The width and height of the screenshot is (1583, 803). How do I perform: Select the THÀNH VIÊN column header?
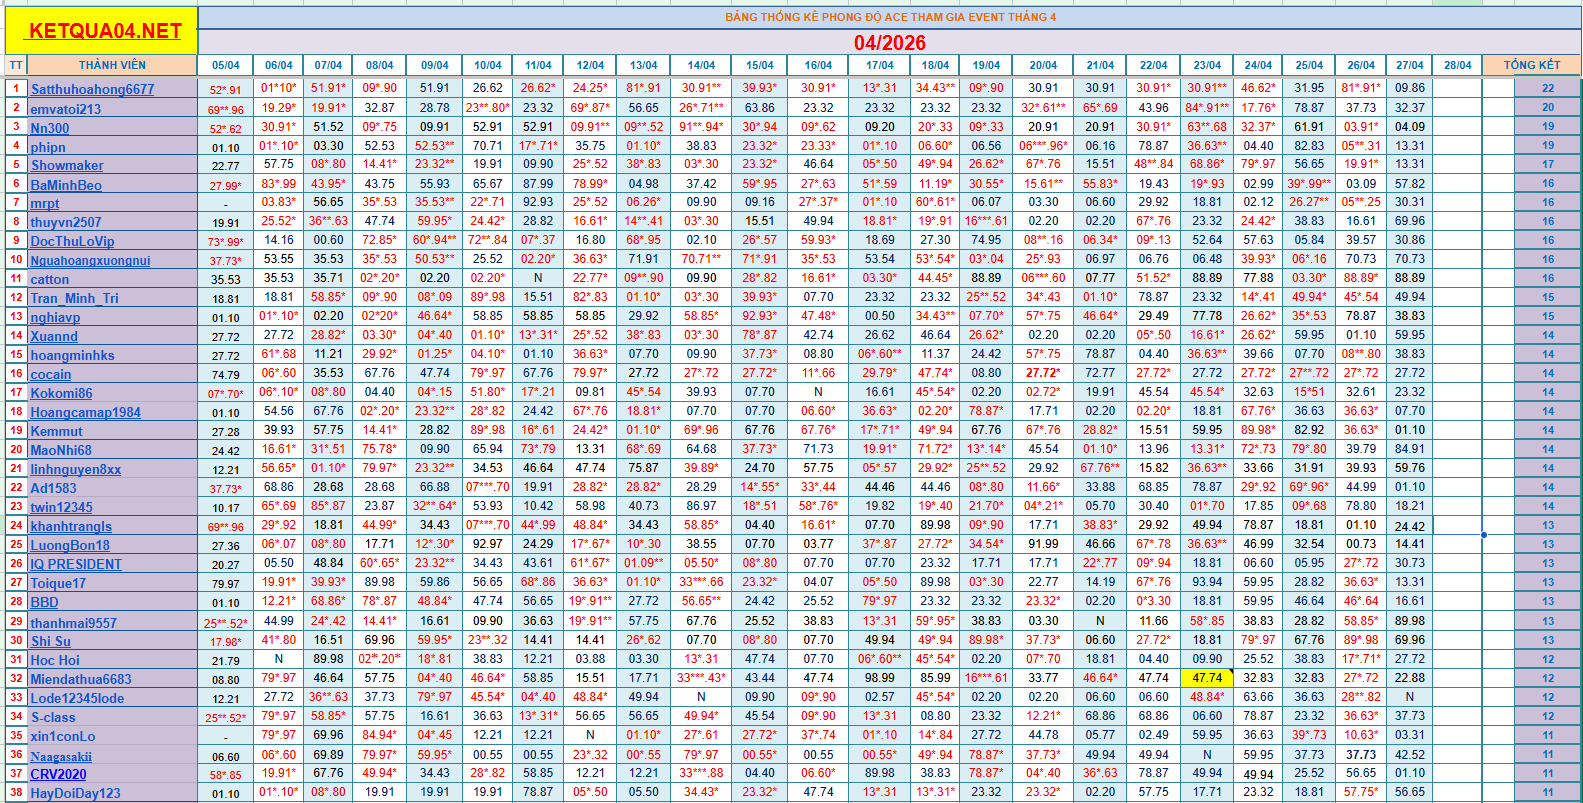(x=112, y=65)
